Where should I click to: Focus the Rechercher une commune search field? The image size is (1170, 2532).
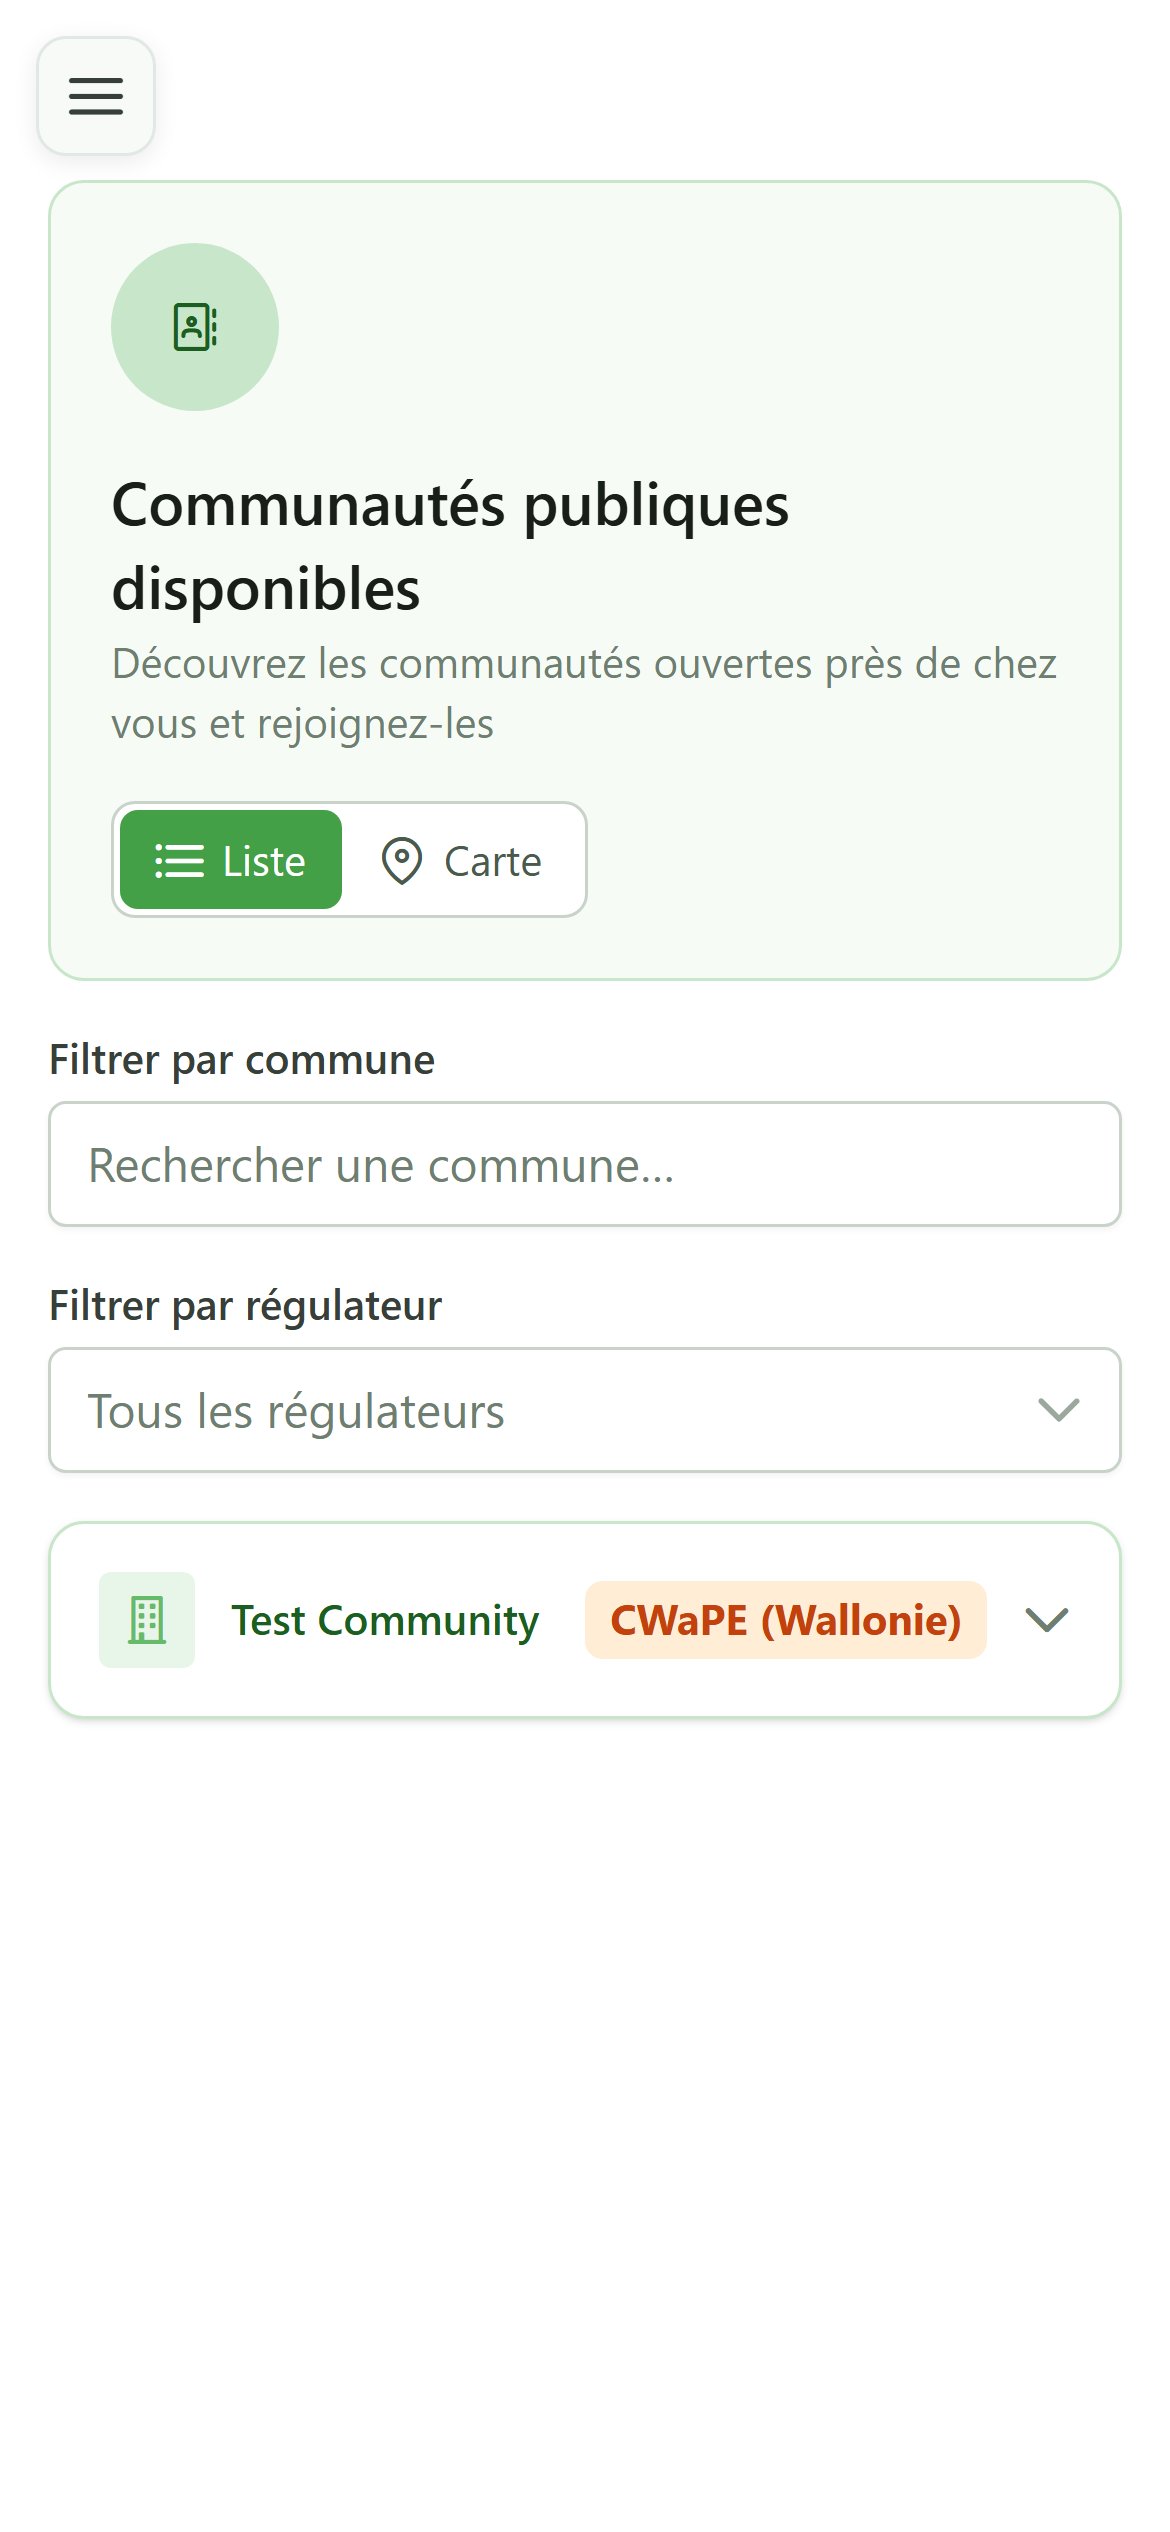[x=585, y=1164]
